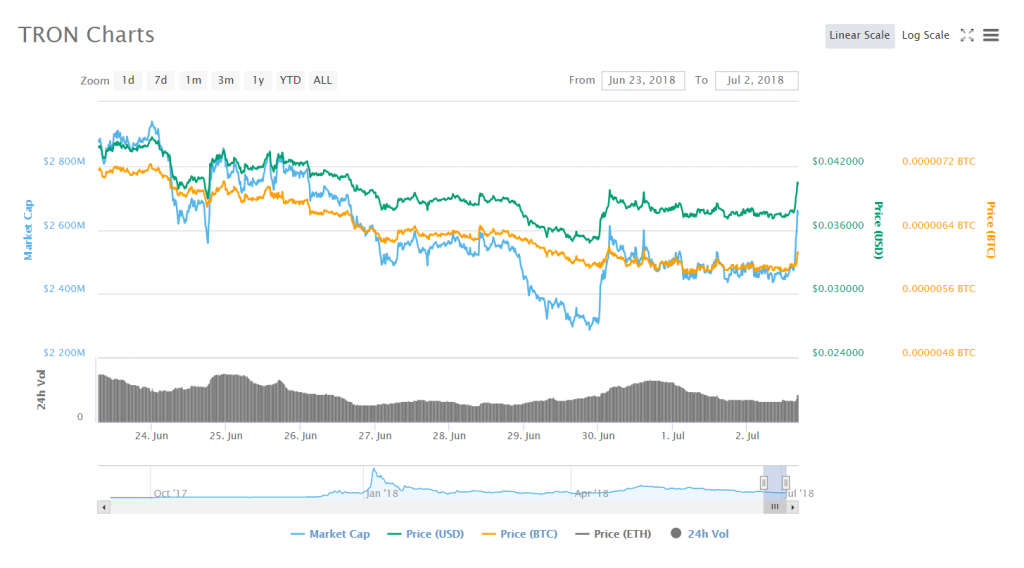Viewport: 1024px width, 568px height.
Task: Click the 0.0000072 BTC label
Action: [938, 161]
